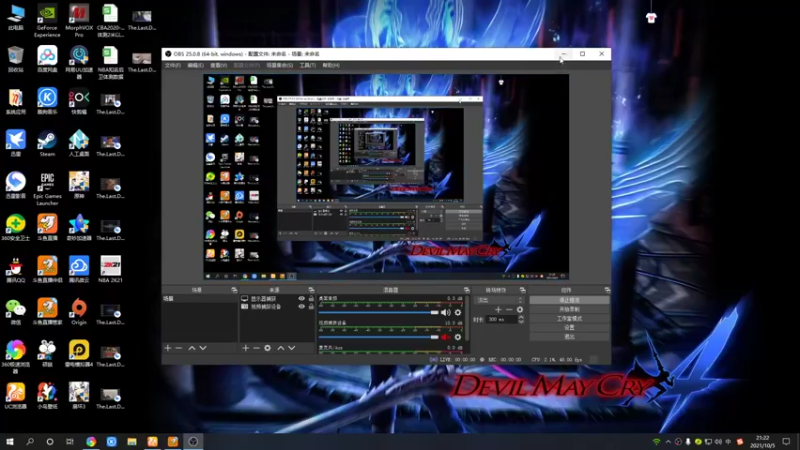Set desktop audio volume slider in the mixer
Screen dimensions: 800x450
pyautogui.click(x=378, y=312)
